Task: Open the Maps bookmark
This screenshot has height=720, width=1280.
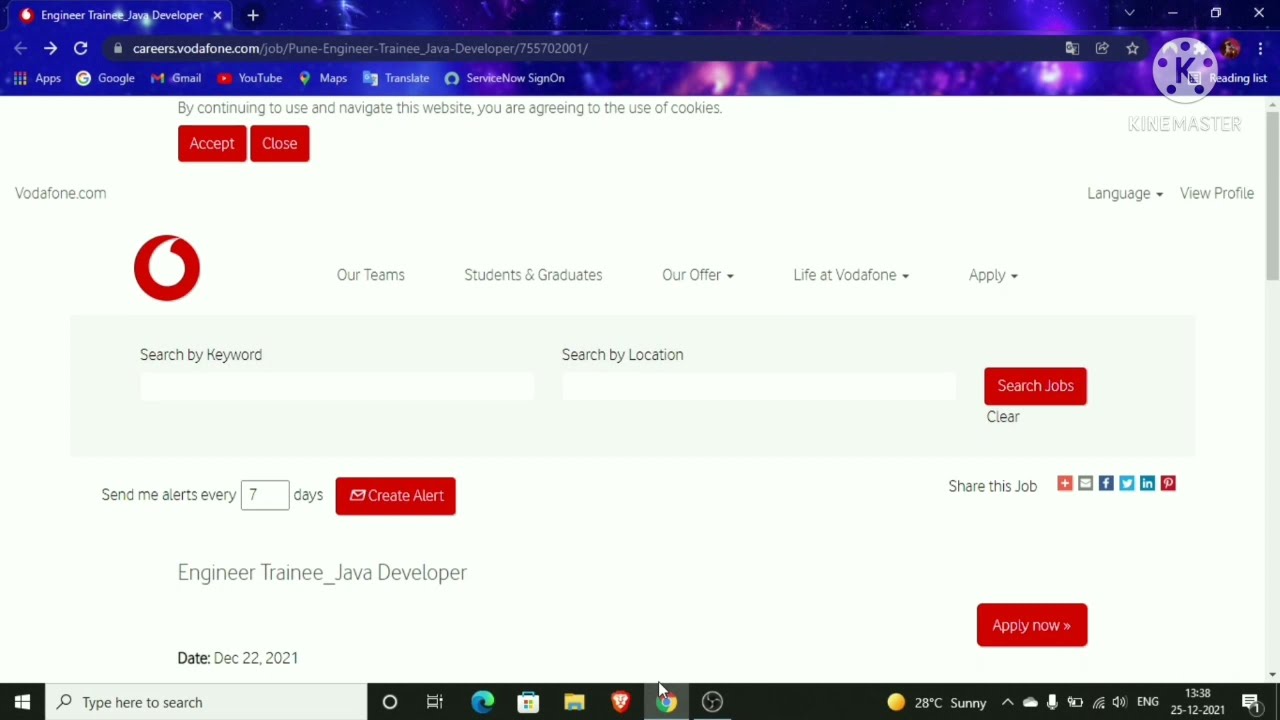Action: point(323,78)
